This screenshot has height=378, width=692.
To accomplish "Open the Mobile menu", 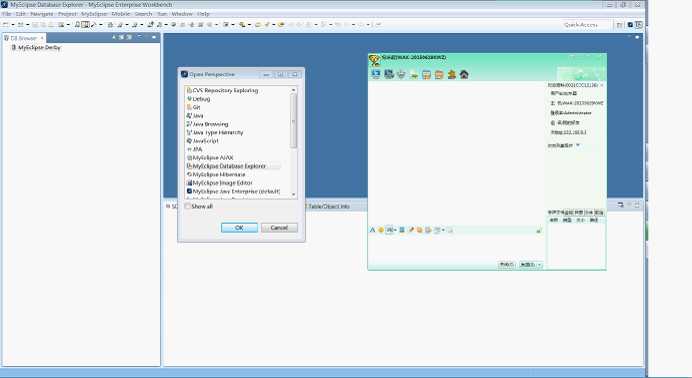I will [120, 14].
